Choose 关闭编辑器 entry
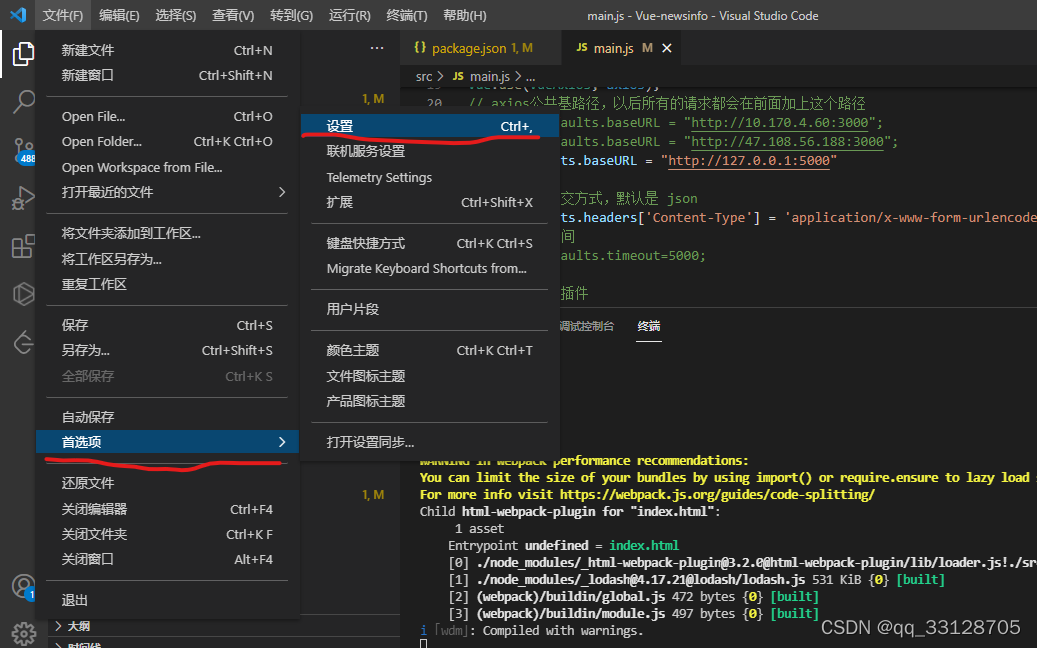This screenshot has height=648, width=1037. (167, 509)
